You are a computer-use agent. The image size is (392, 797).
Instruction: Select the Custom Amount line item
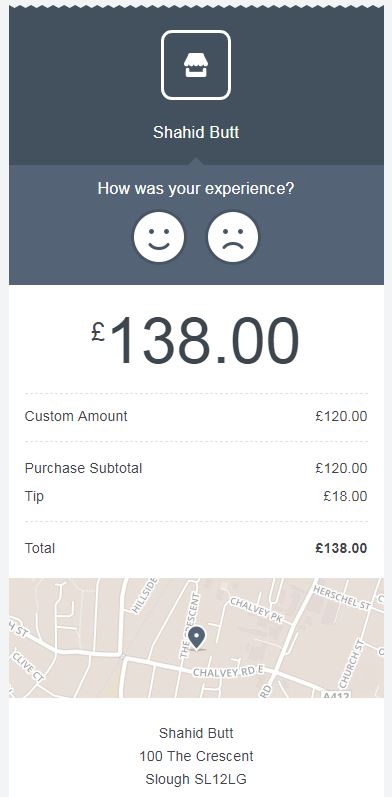coord(196,416)
